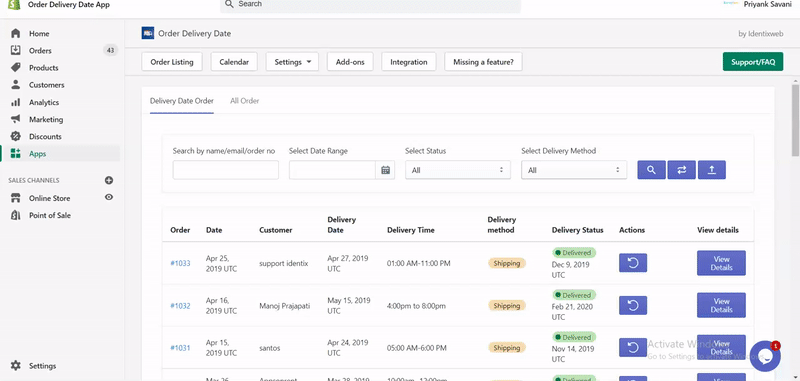Click the green Support/FAQ button

coord(753,62)
